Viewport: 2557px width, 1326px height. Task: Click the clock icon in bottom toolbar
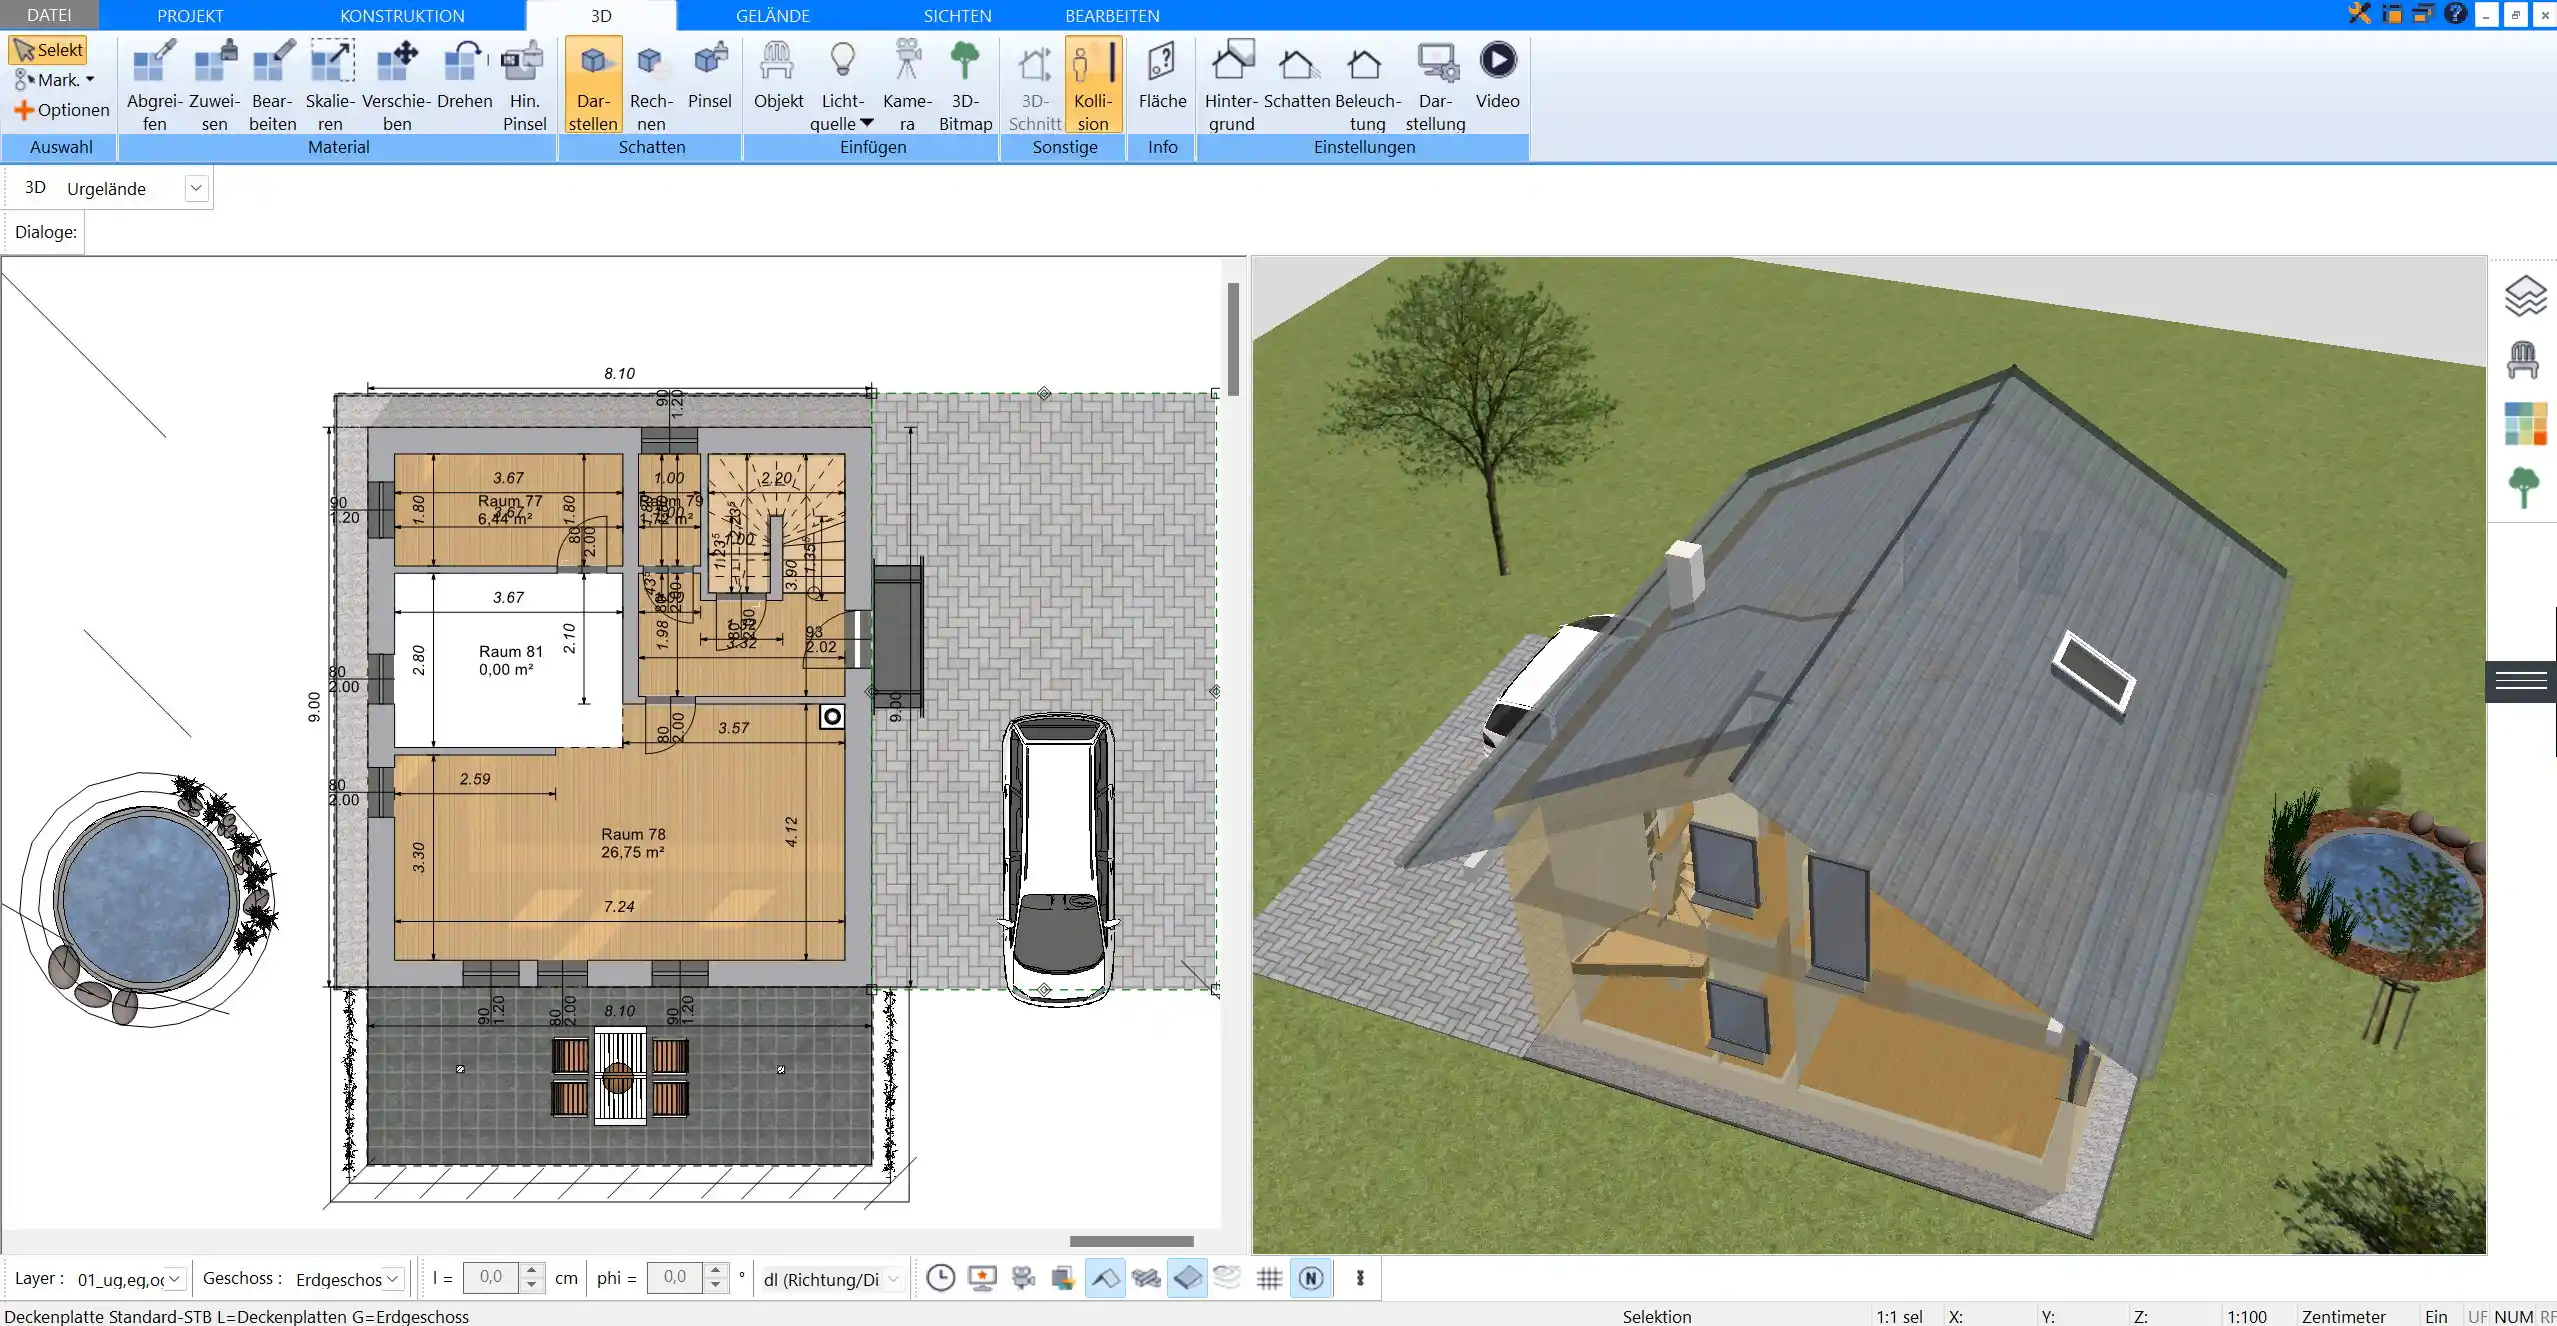(940, 1278)
